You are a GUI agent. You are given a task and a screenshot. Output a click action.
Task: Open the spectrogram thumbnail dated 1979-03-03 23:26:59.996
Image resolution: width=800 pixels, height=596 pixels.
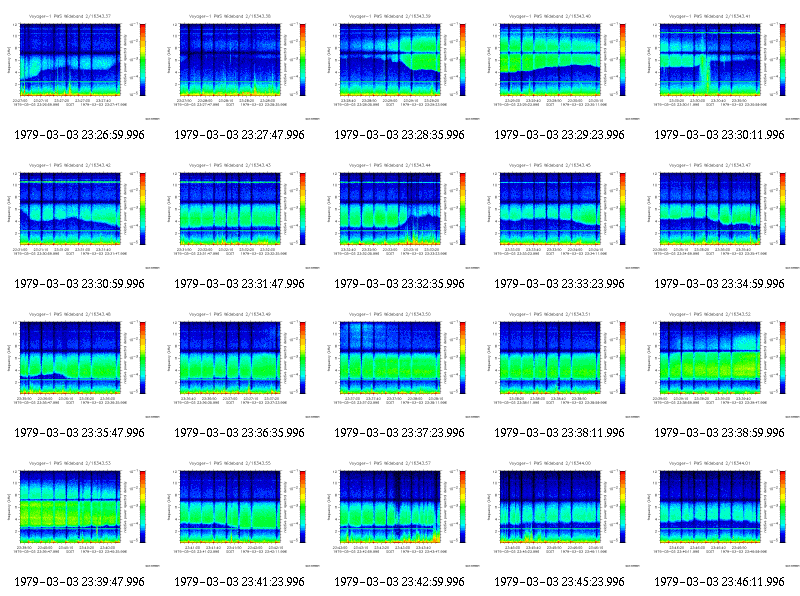(80, 66)
